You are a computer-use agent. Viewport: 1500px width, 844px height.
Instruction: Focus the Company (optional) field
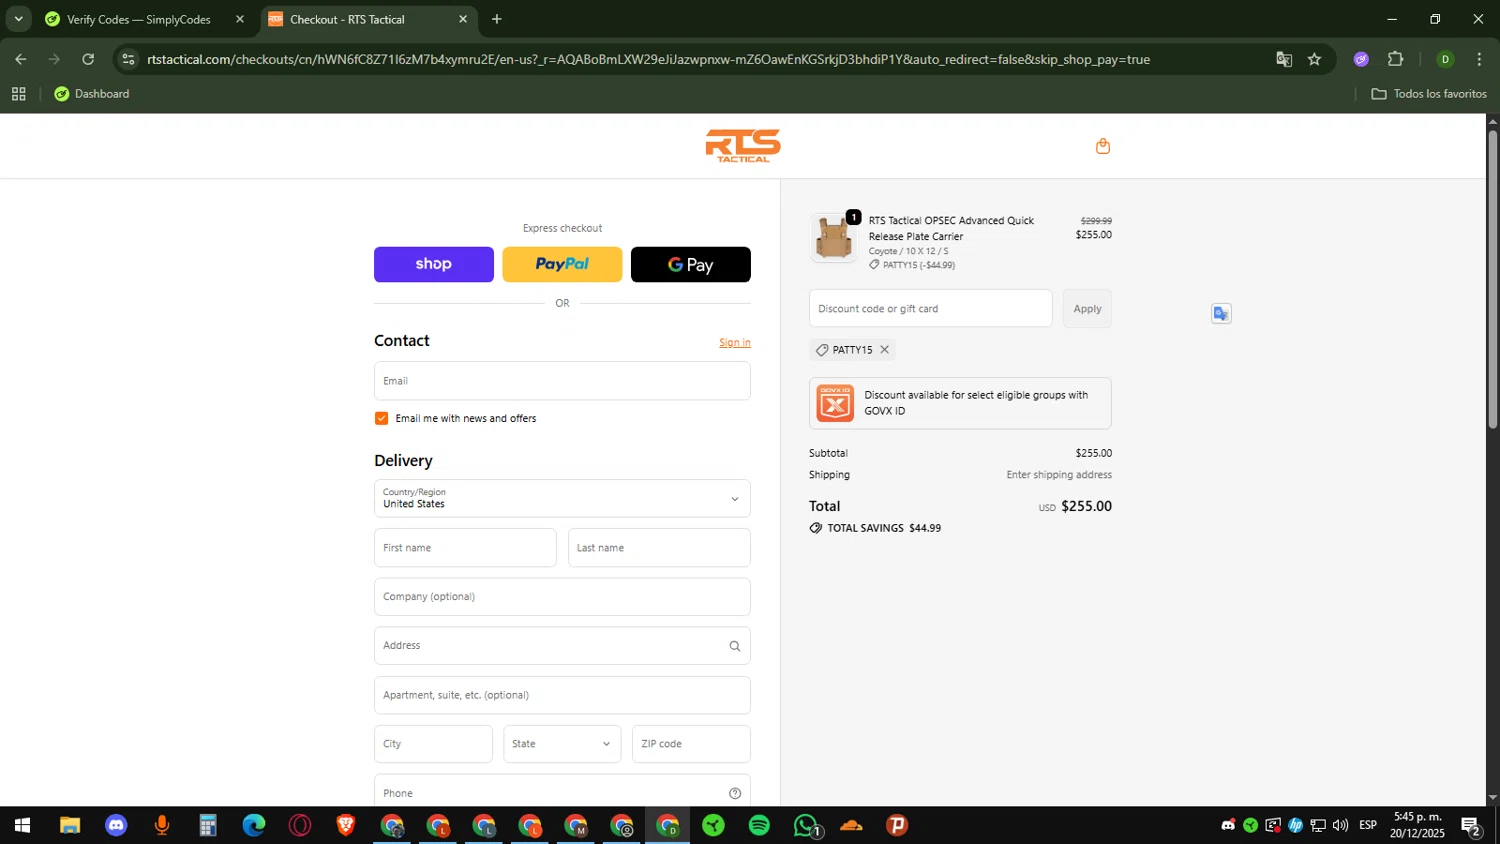pyautogui.click(x=562, y=597)
